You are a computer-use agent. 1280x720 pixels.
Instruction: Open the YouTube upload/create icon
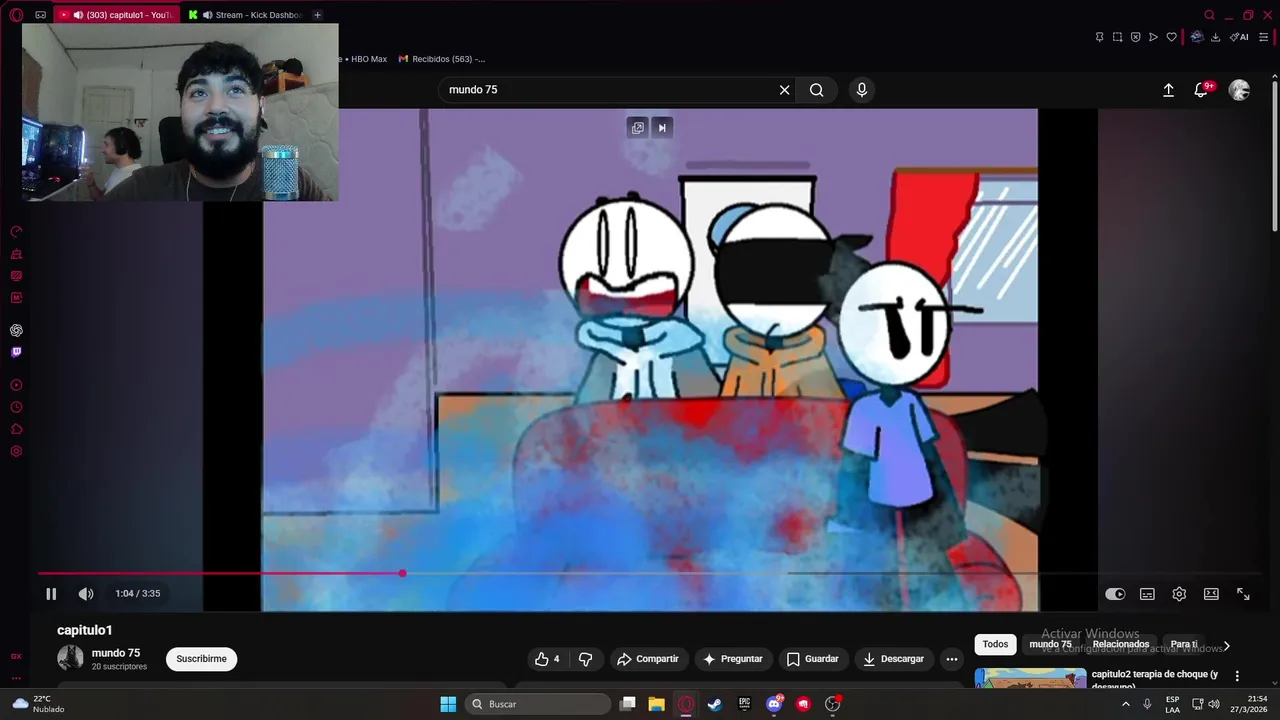pyautogui.click(x=1168, y=90)
